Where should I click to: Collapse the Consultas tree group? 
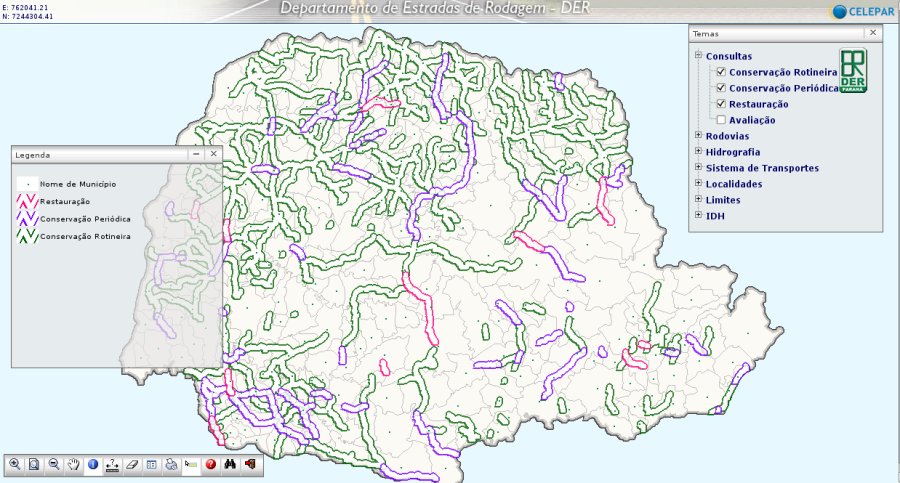coord(697,56)
